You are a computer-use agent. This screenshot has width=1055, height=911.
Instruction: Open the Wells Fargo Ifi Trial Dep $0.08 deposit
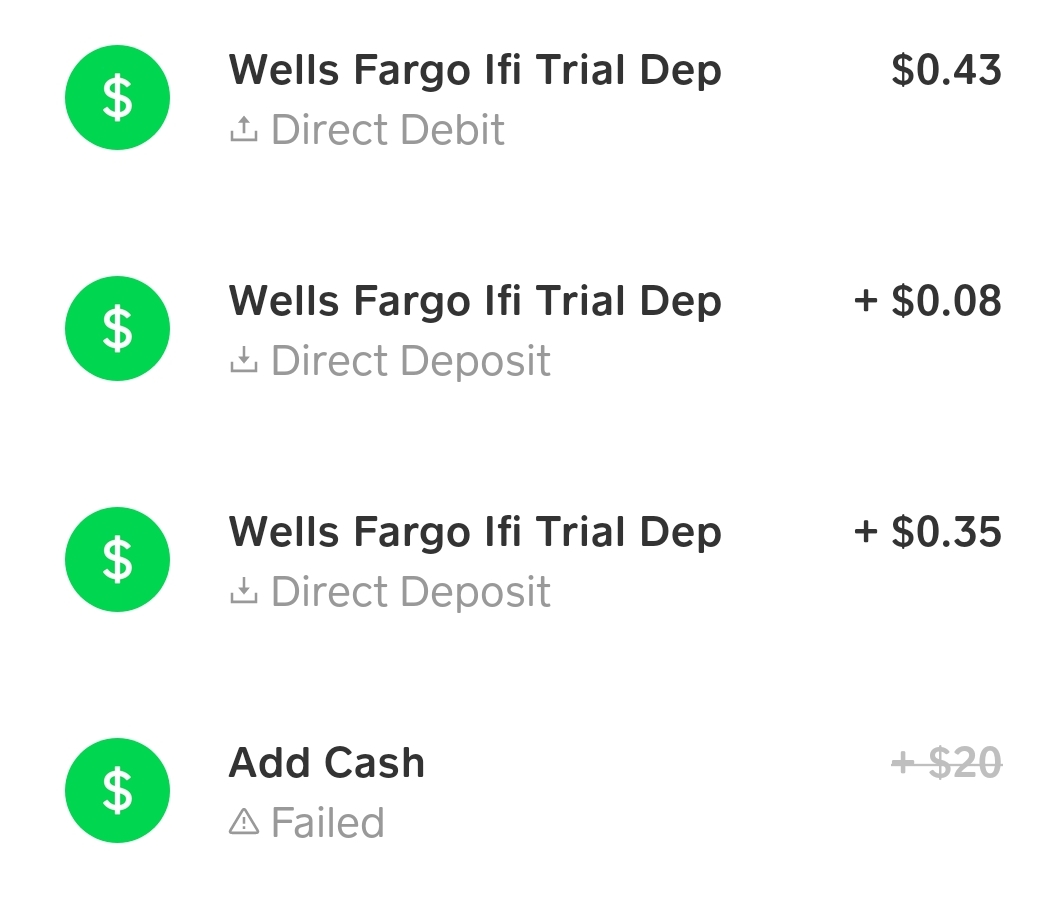pyautogui.click(x=475, y=301)
